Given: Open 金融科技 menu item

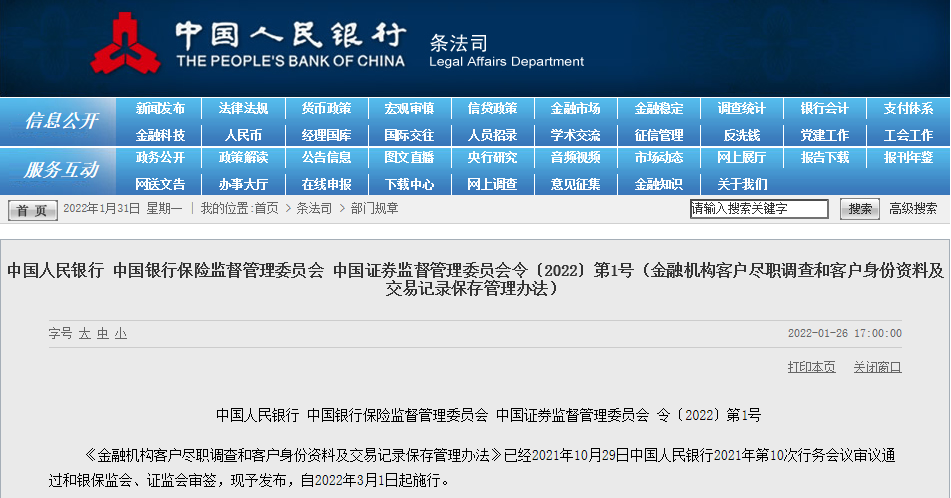Looking at the screenshot, I should [x=160, y=135].
